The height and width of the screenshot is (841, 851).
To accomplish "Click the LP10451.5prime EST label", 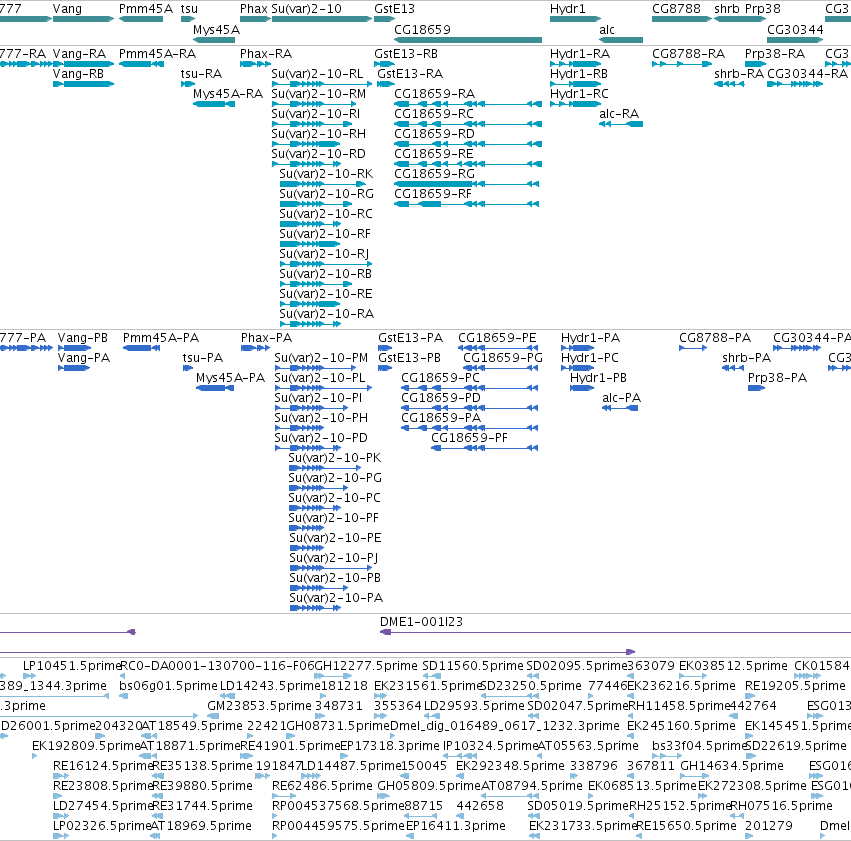I will 71,666.
